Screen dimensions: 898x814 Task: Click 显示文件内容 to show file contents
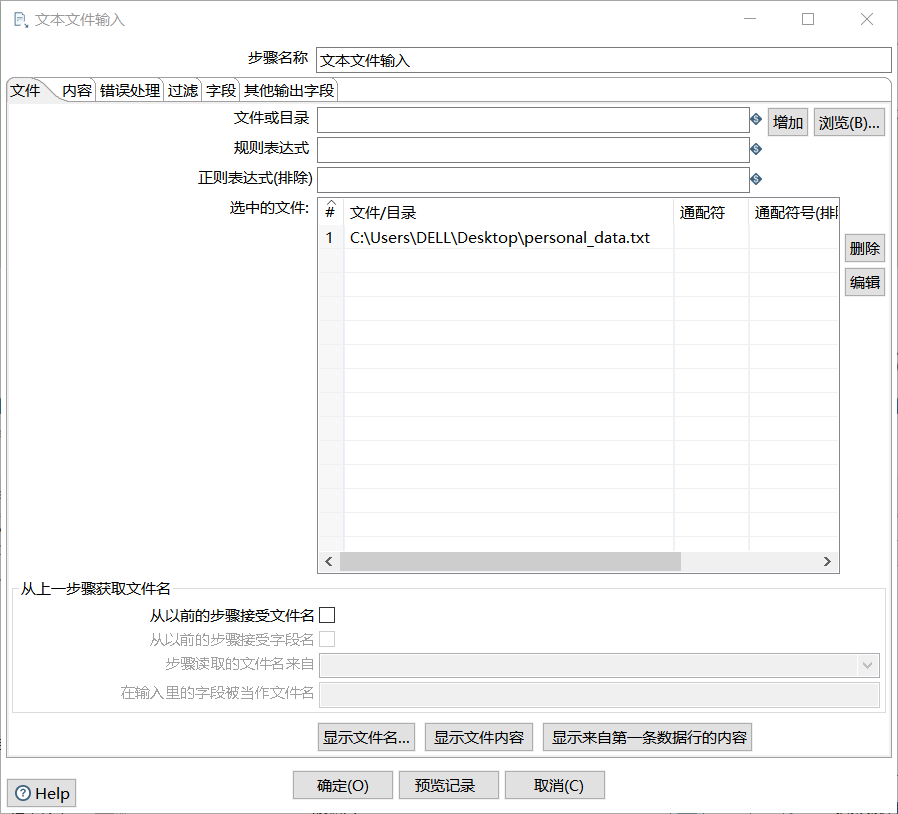(477, 737)
